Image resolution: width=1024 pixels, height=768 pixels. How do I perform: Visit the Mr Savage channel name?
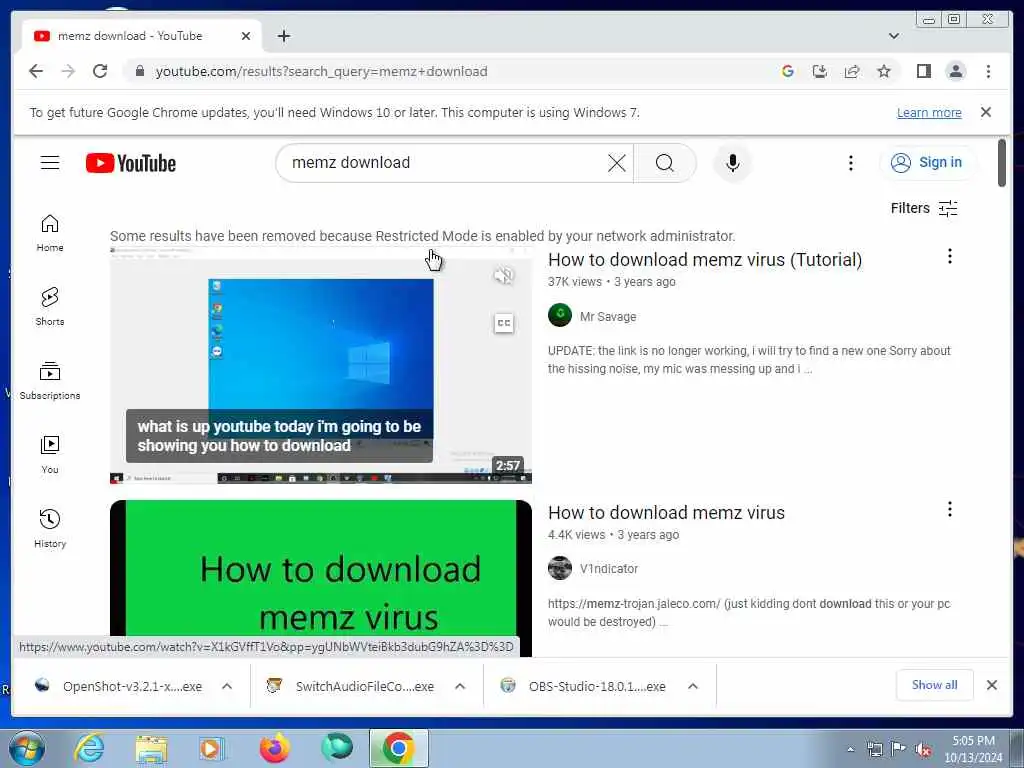(608, 316)
